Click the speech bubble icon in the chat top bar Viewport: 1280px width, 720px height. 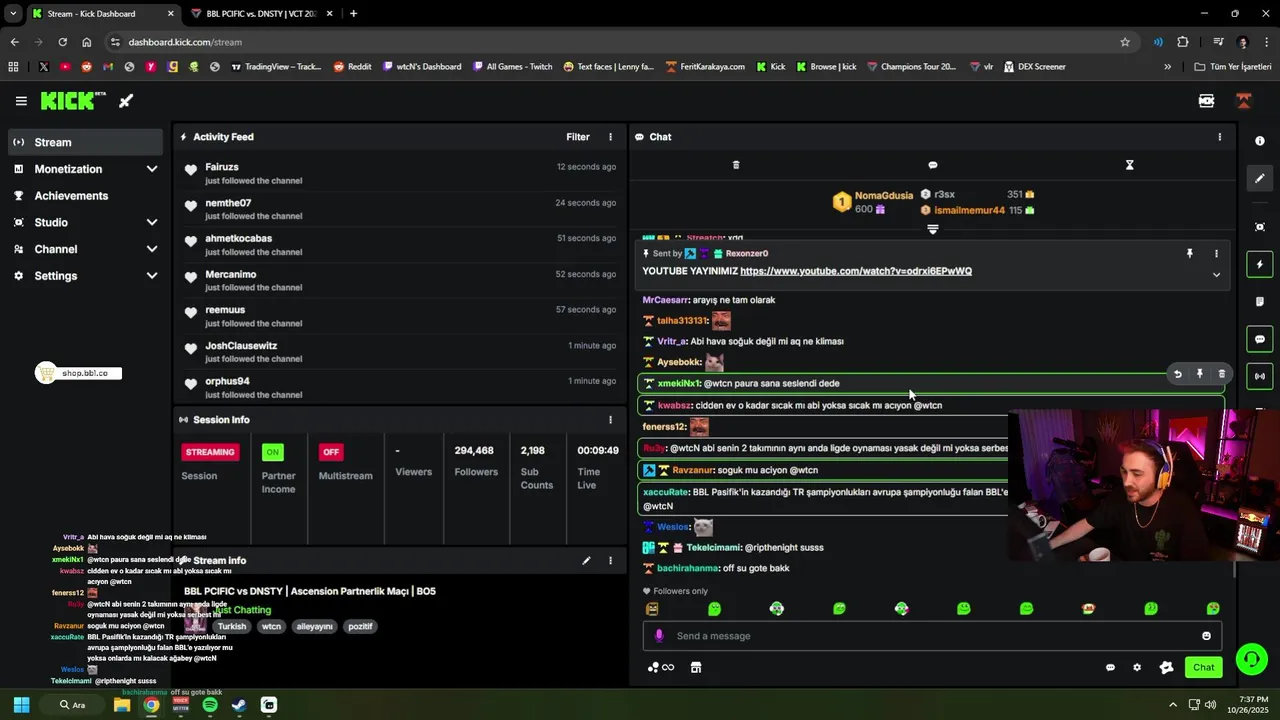[x=933, y=165]
